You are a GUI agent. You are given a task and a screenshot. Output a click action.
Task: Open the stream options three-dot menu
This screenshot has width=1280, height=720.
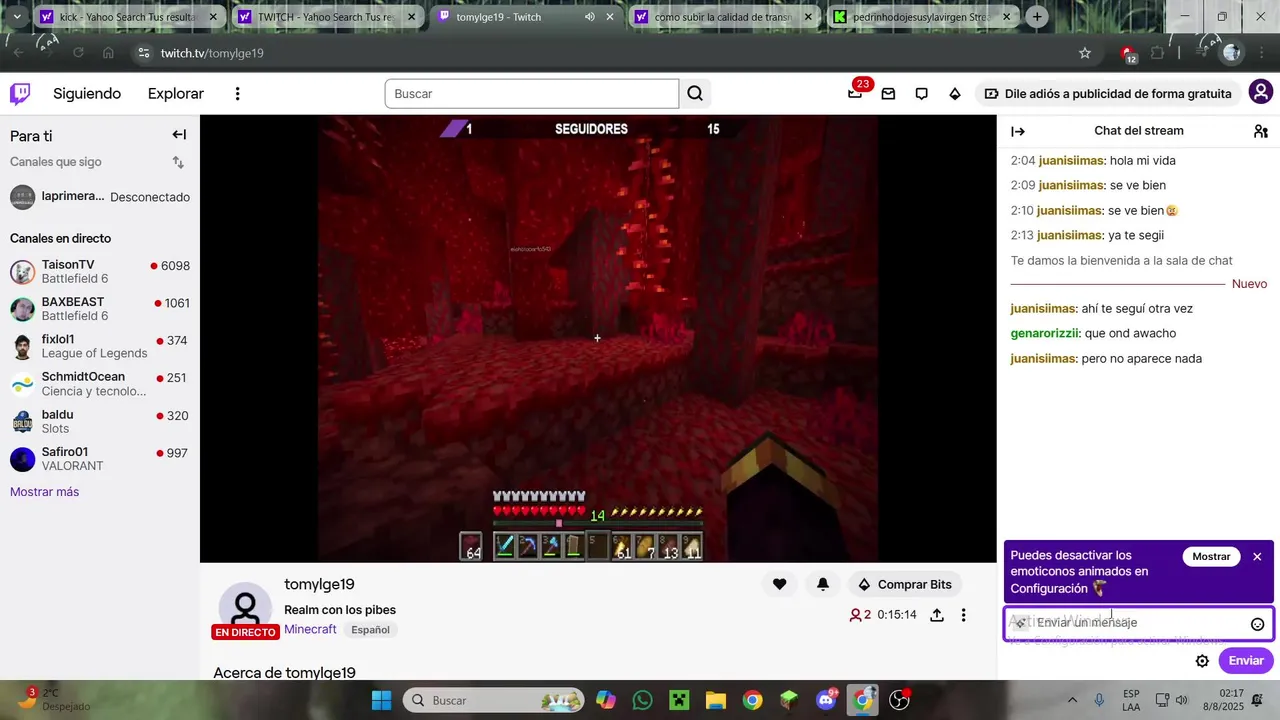(x=964, y=615)
